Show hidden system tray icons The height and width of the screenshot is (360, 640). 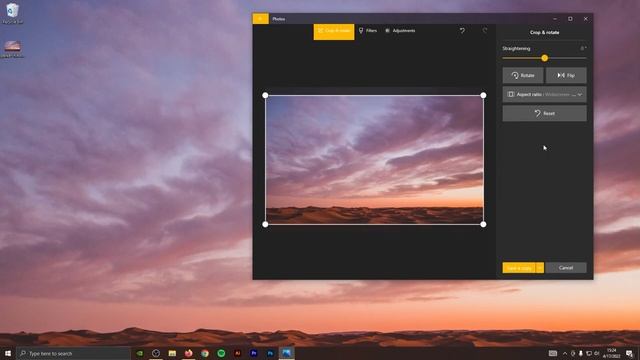[565, 353]
